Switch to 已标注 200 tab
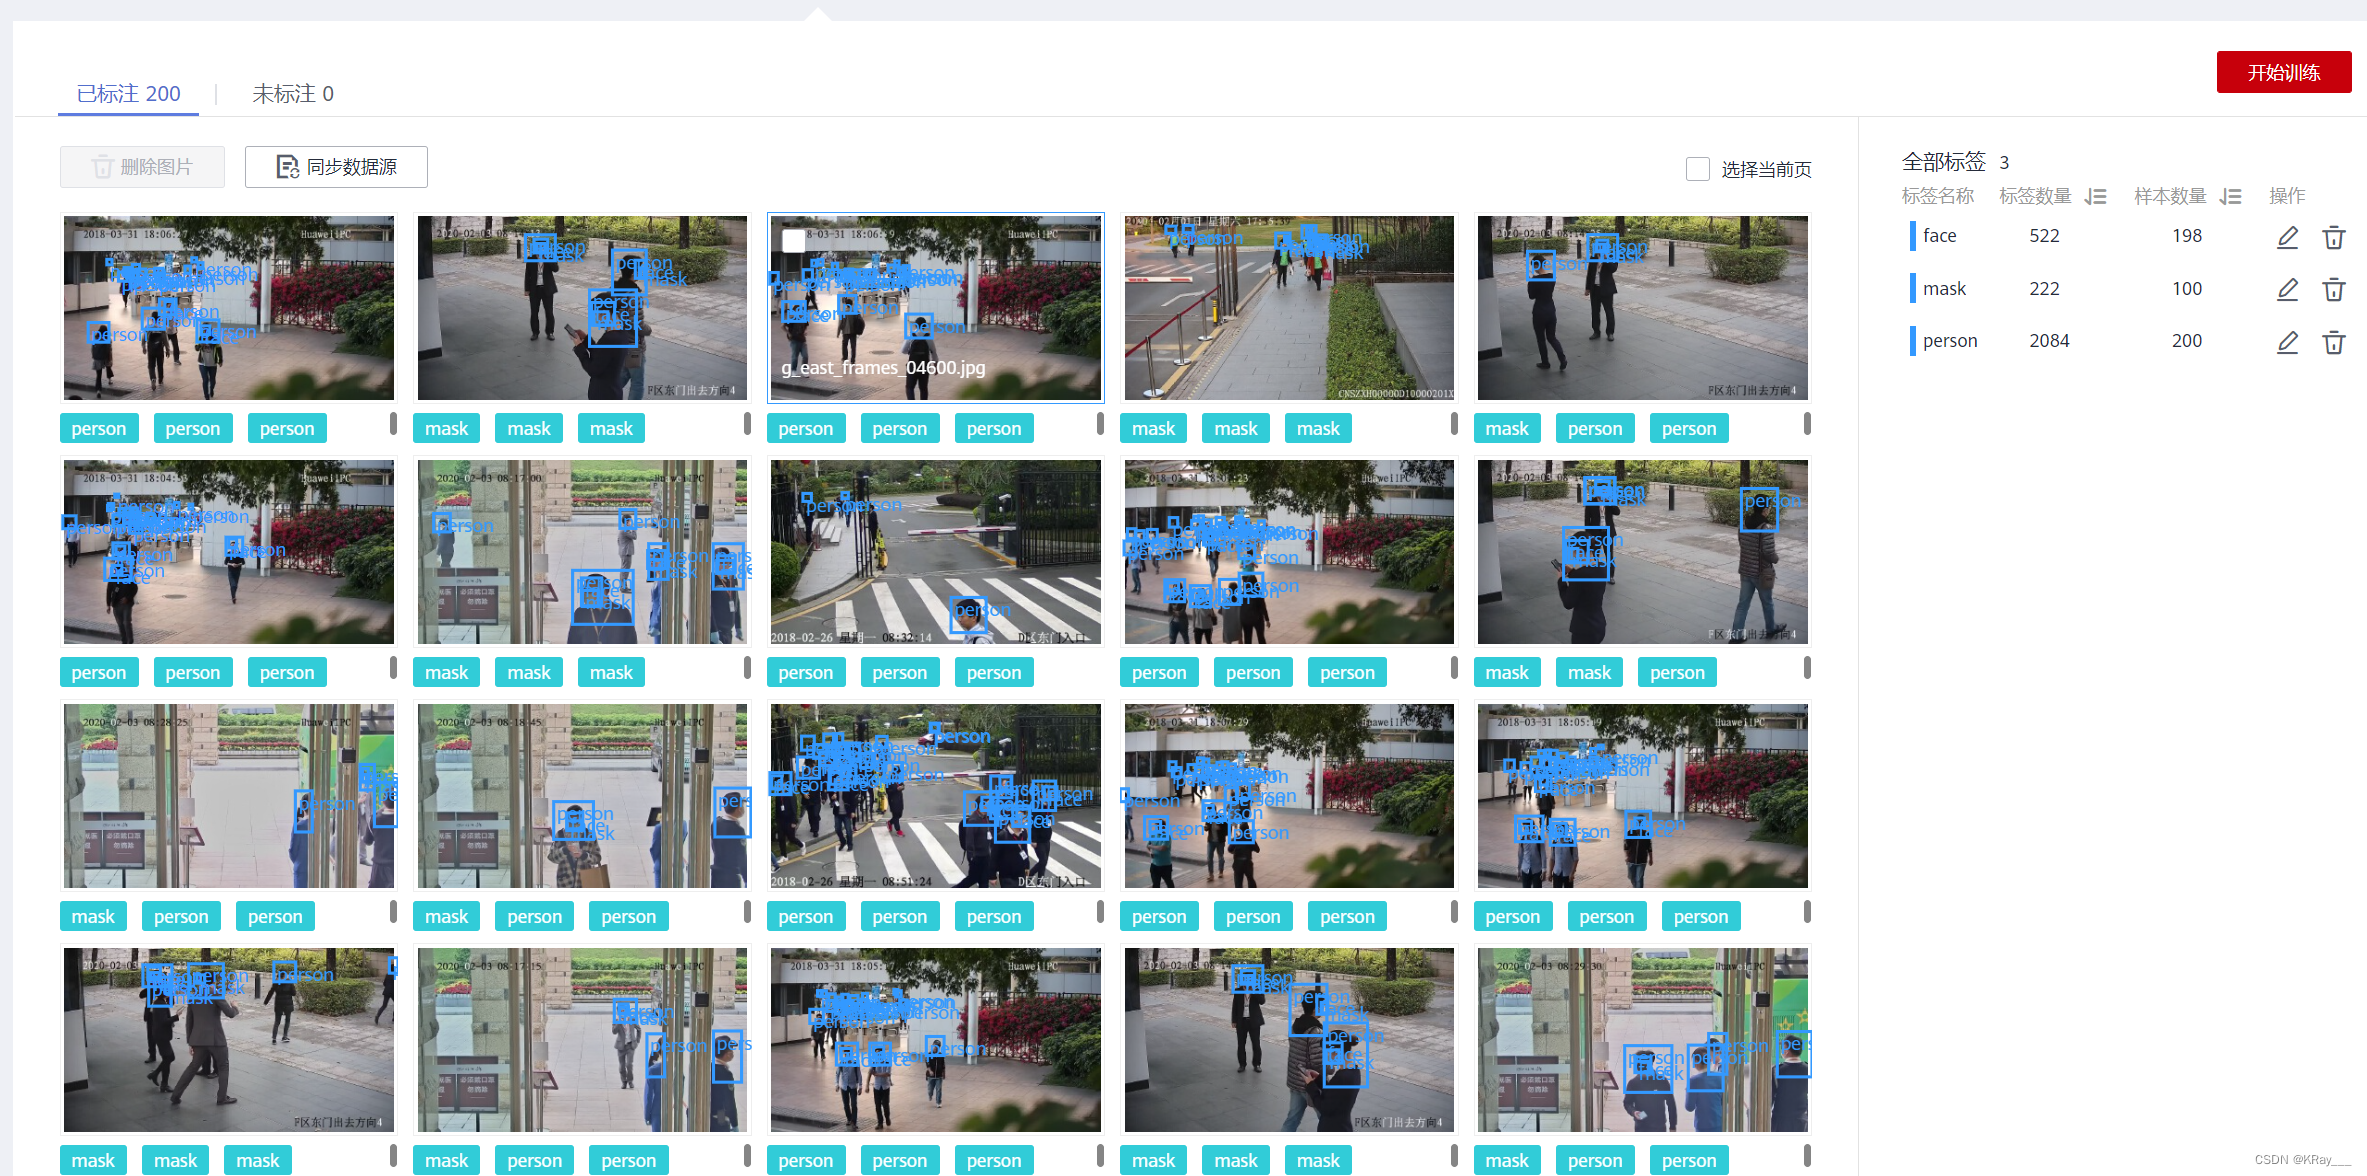 click(x=128, y=94)
